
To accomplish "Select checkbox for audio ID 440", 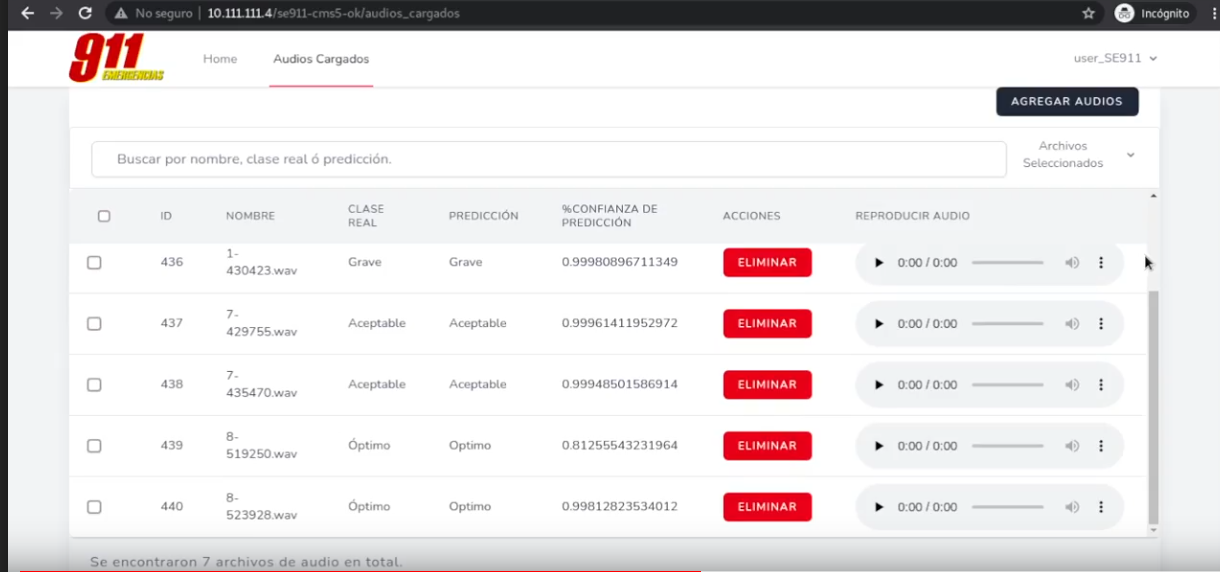I will point(94,507).
